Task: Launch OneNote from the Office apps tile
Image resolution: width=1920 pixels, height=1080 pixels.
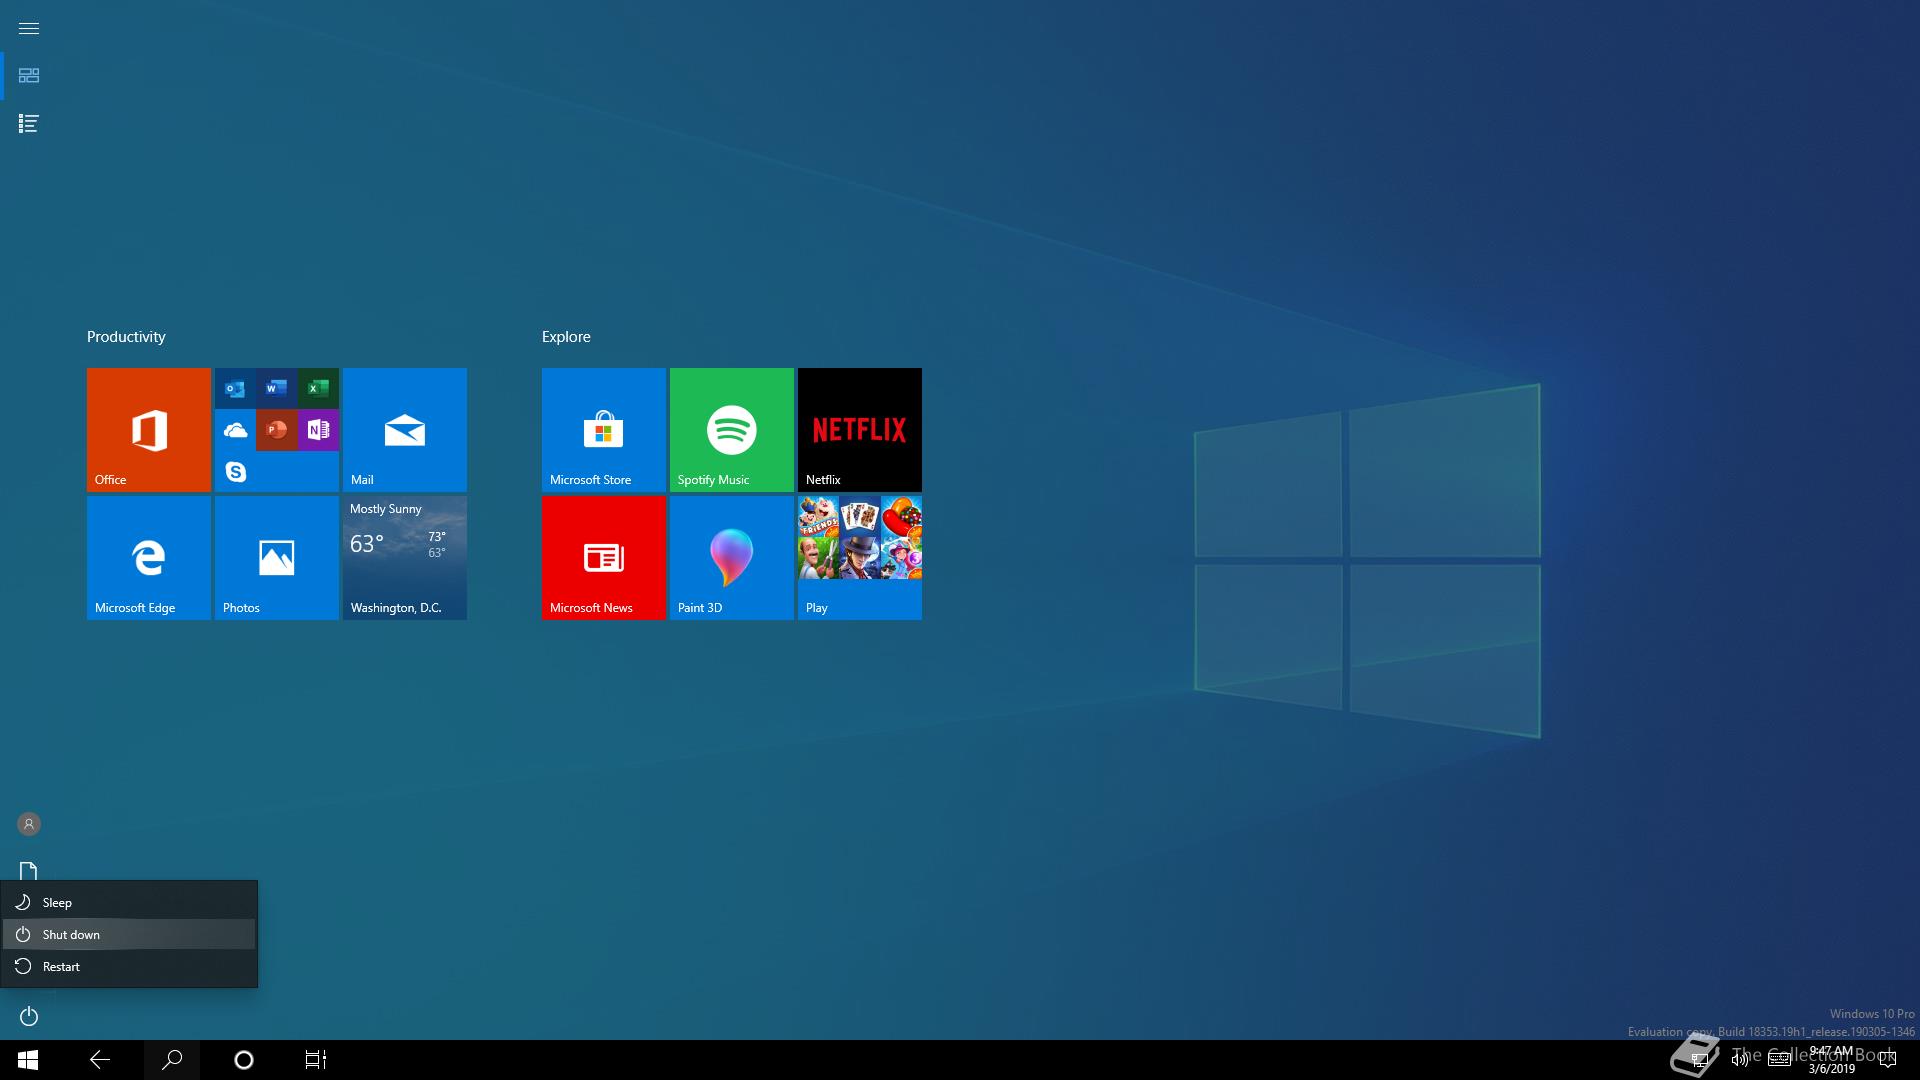Action: pyautogui.click(x=319, y=430)
